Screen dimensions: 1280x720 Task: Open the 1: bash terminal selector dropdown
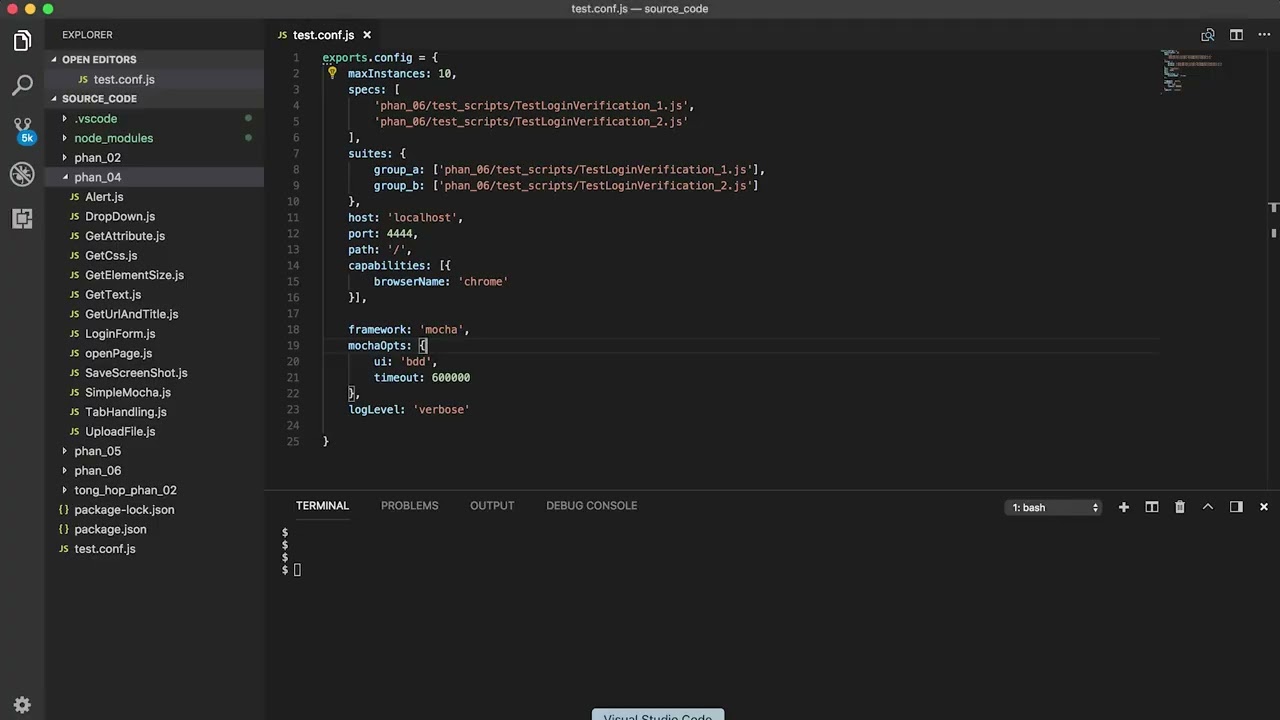click(1054, 508)
